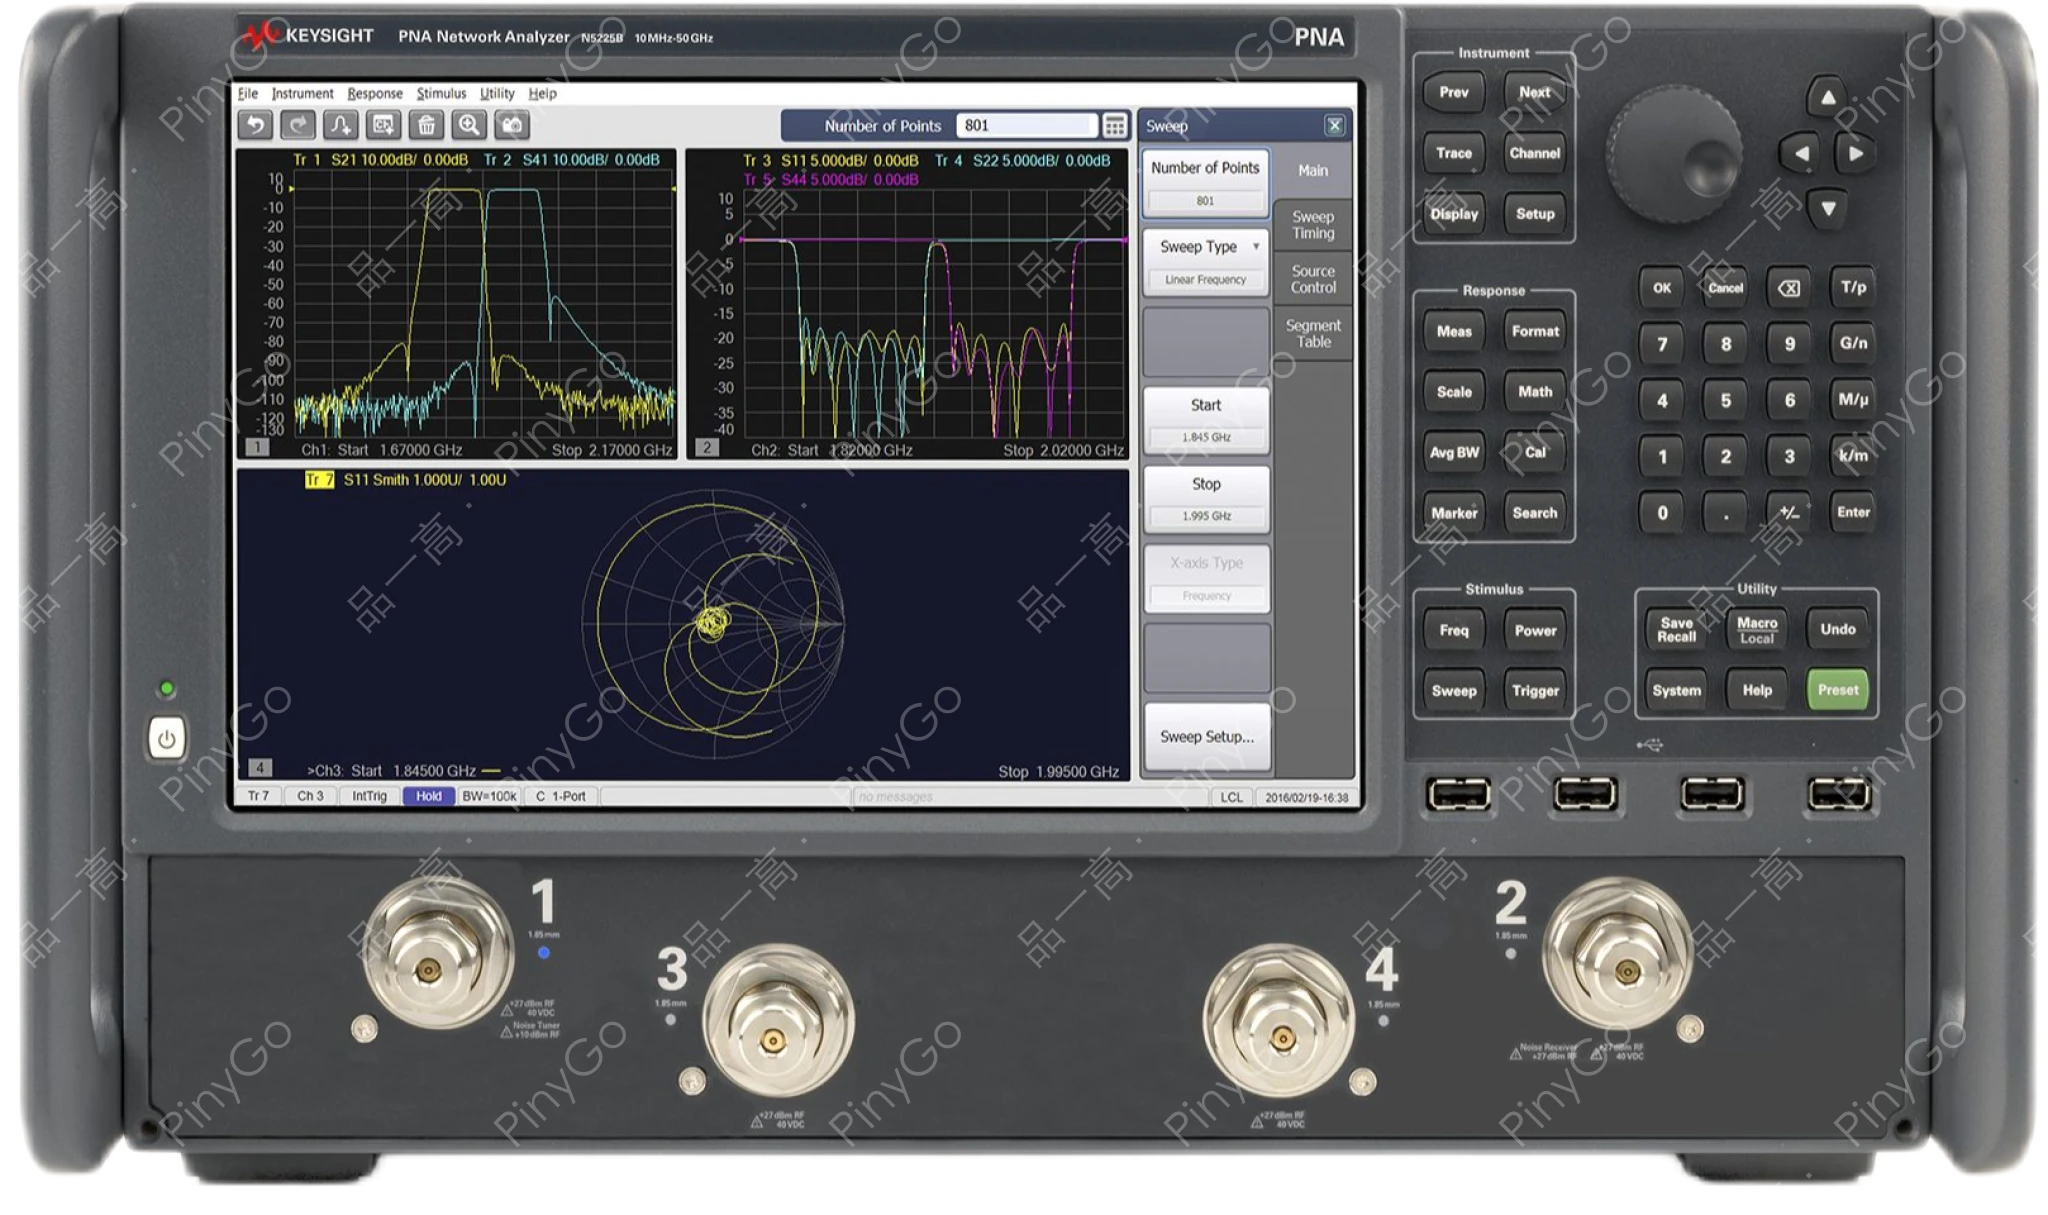Image resolution: width=2048 pixels, height=1215 pixels.
Task: Click the screenshot camera icon
Action: pos(511,126)
